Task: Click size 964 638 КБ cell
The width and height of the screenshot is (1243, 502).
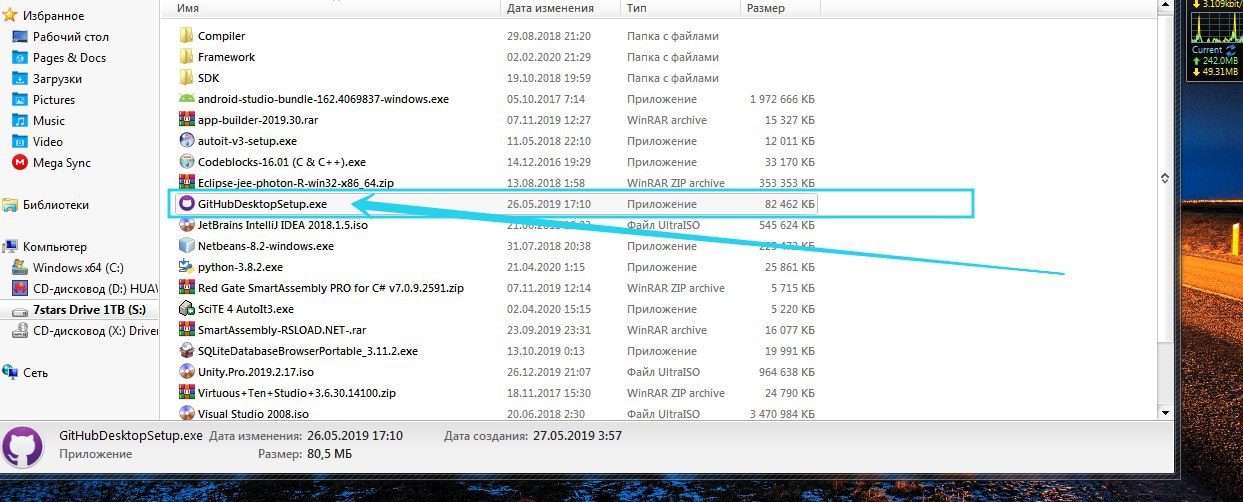Action: 788,372
